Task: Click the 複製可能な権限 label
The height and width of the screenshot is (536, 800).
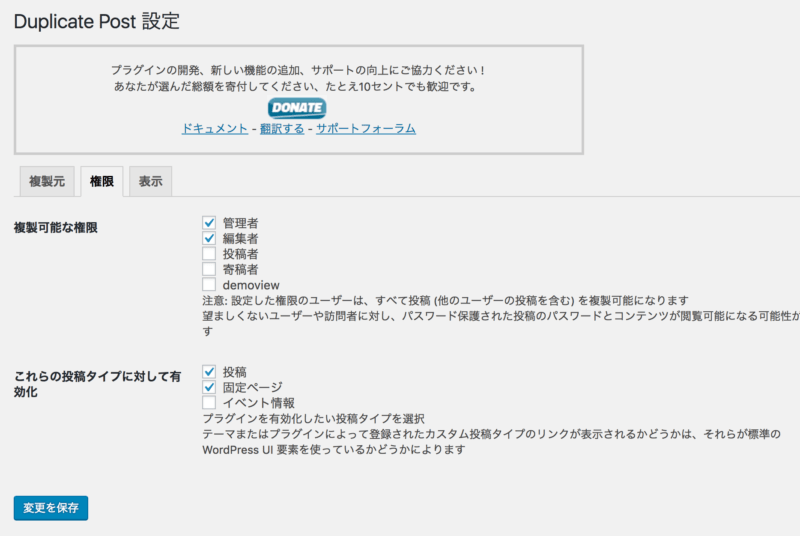Action: 56,227
